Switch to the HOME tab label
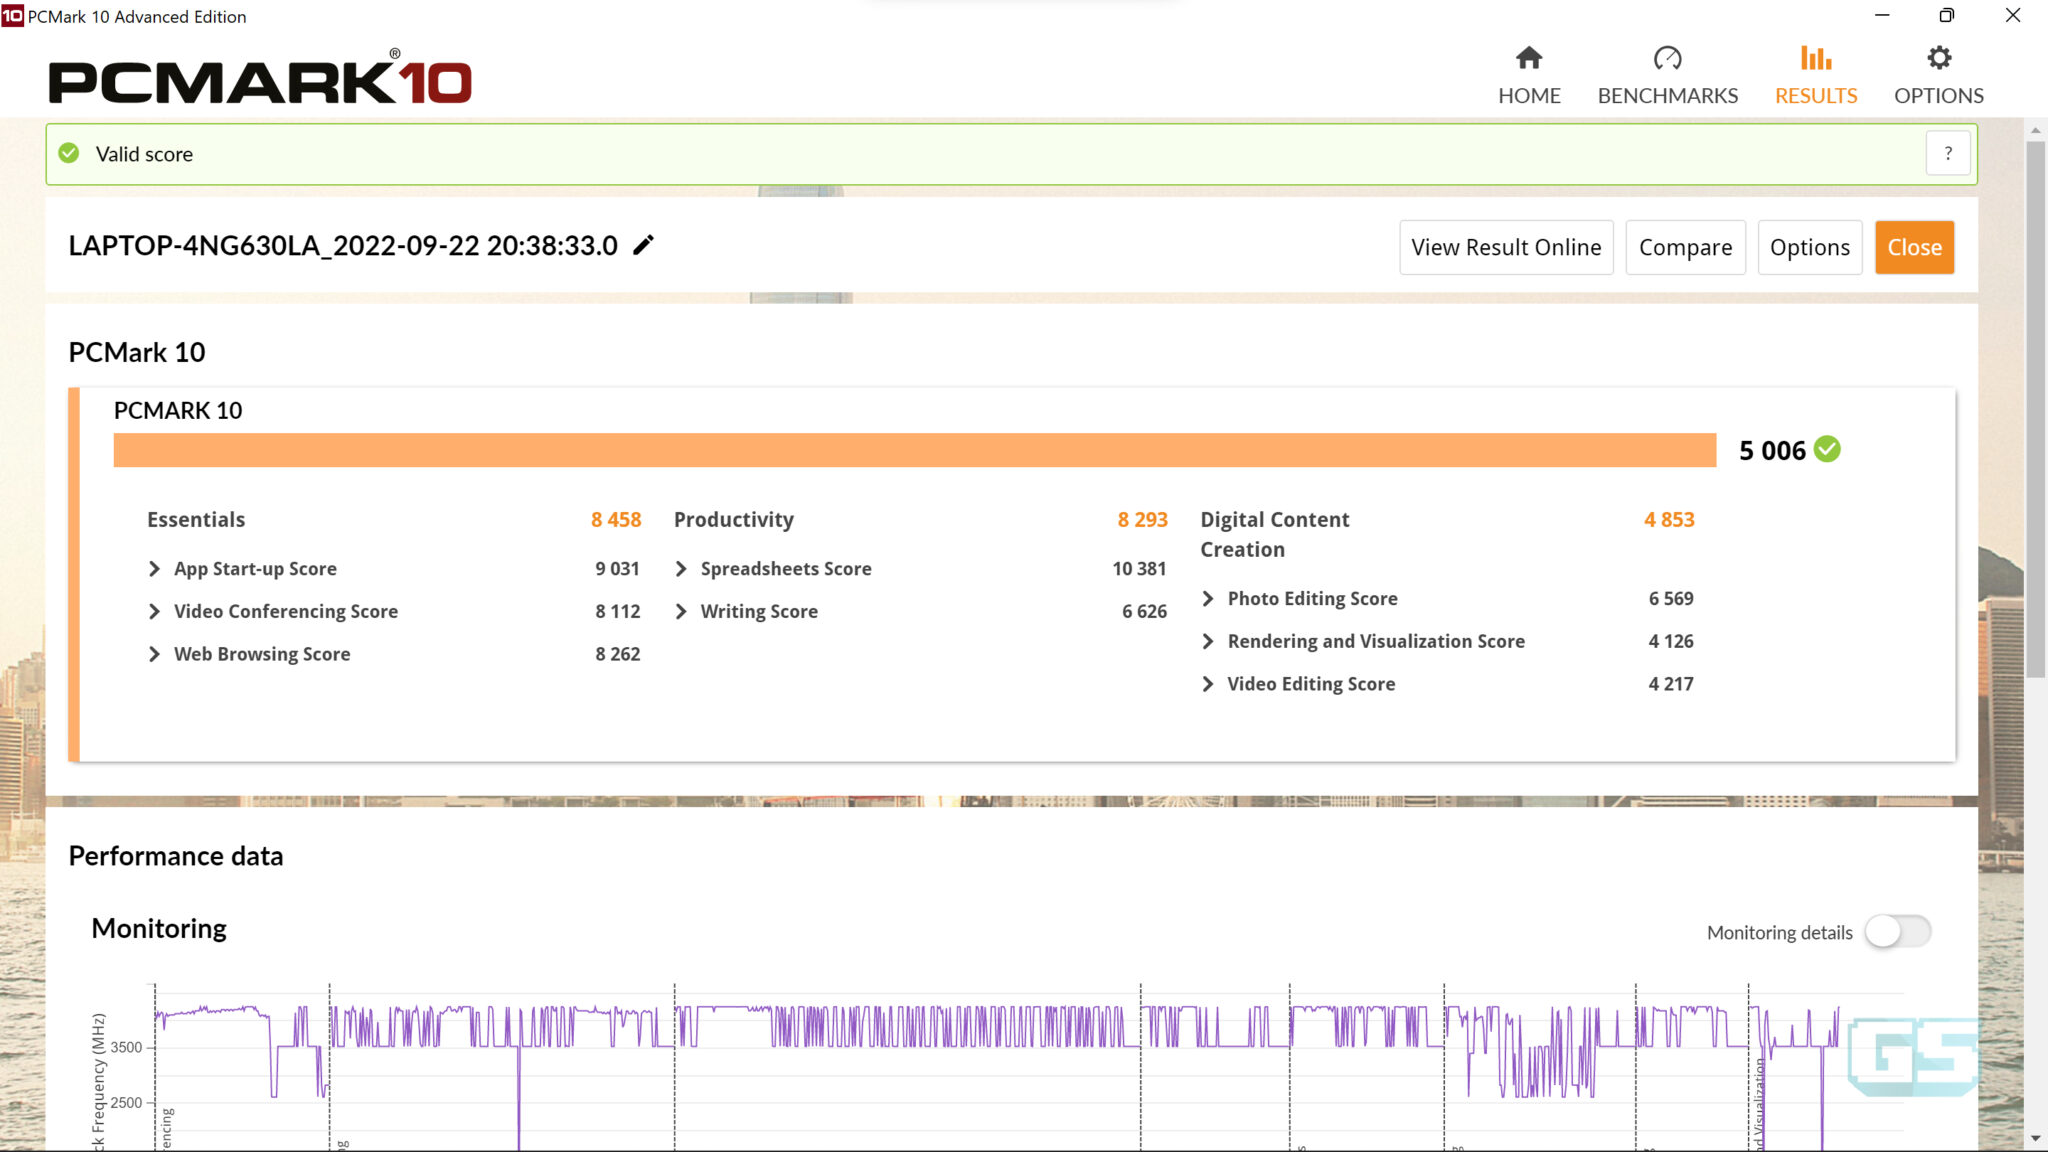This screenshot has height=1152, width=2048. click(x=1528, y=96)
